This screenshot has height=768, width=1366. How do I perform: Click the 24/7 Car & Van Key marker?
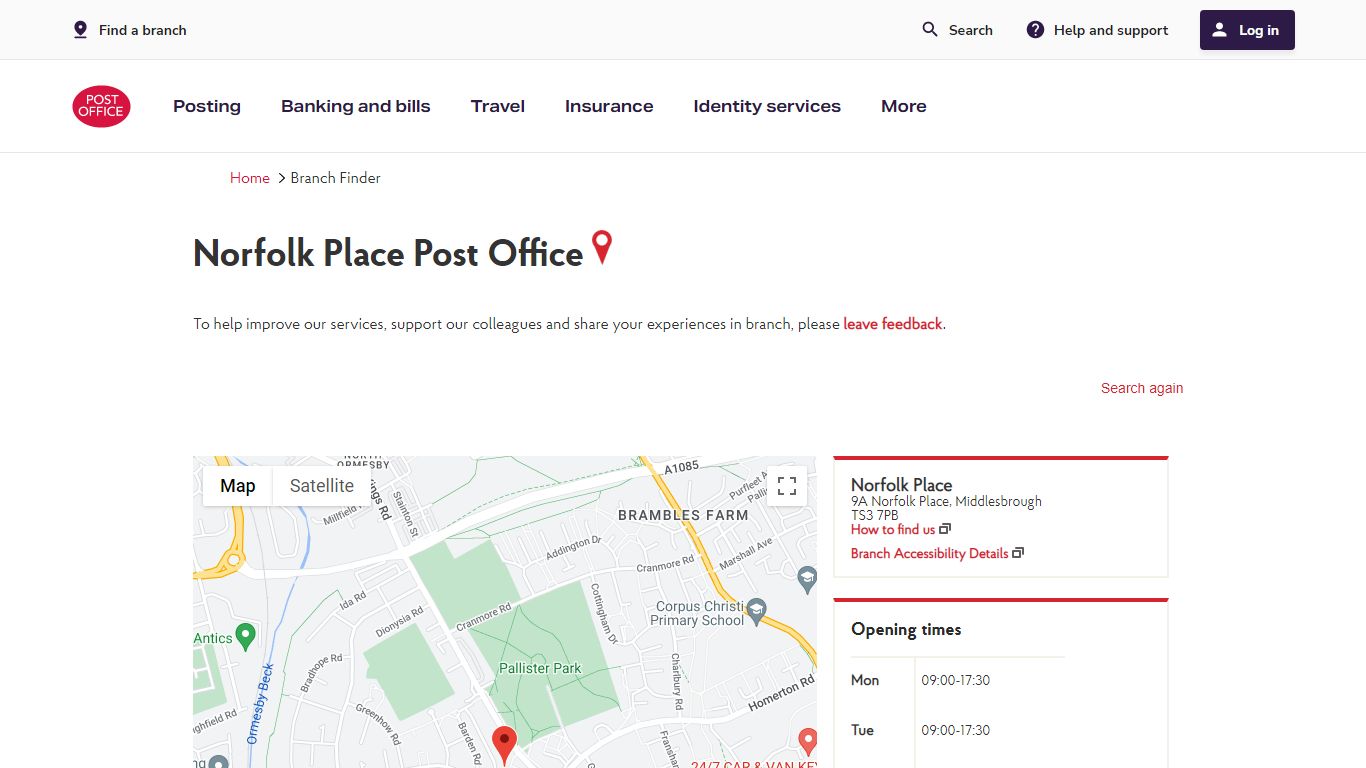point(808,741)
